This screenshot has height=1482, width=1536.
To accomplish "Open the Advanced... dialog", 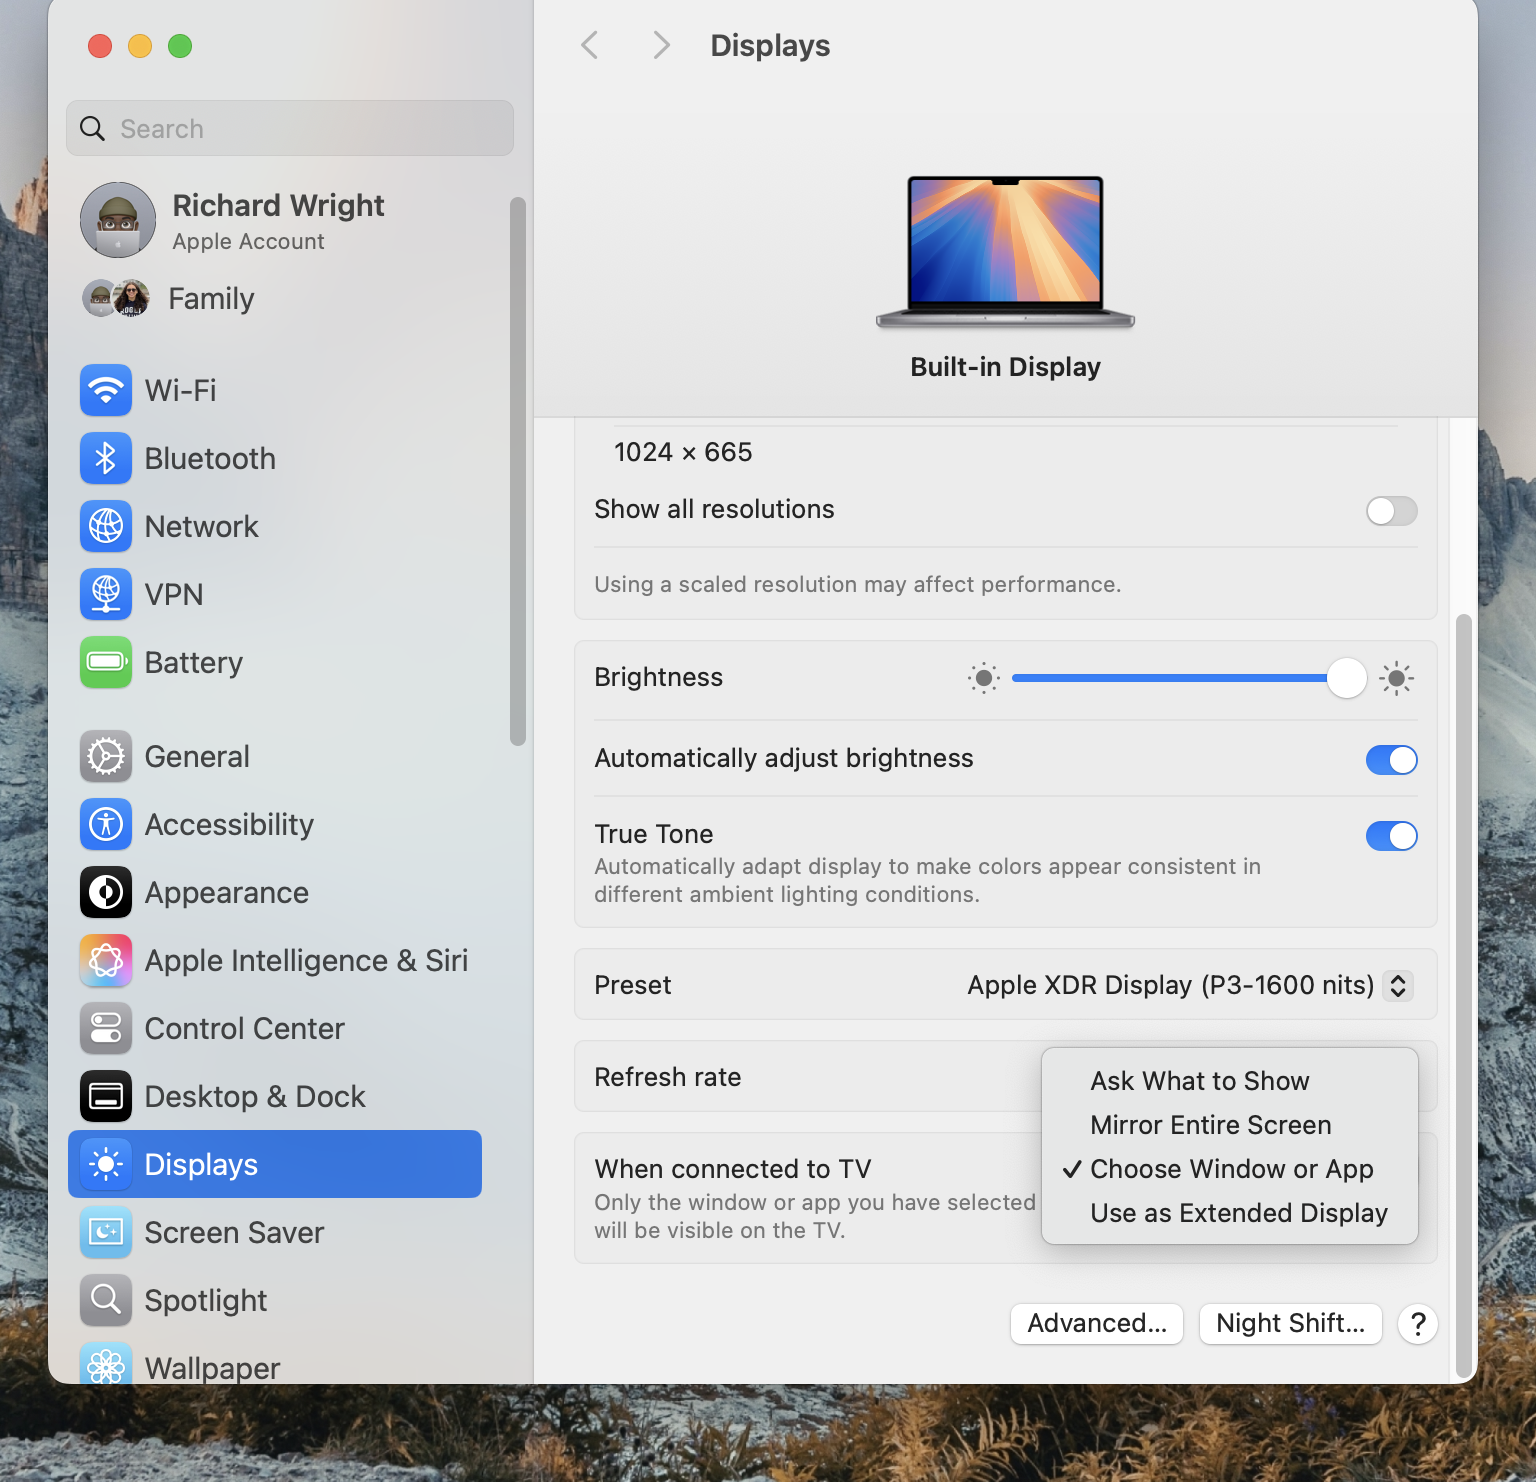I will (x=1097, y=1324).
